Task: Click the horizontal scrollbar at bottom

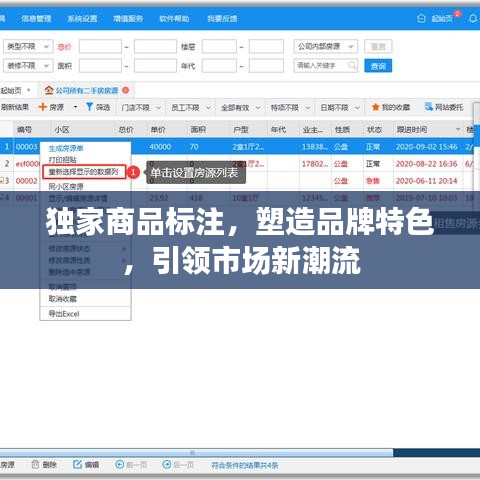Action: [197, 453]
